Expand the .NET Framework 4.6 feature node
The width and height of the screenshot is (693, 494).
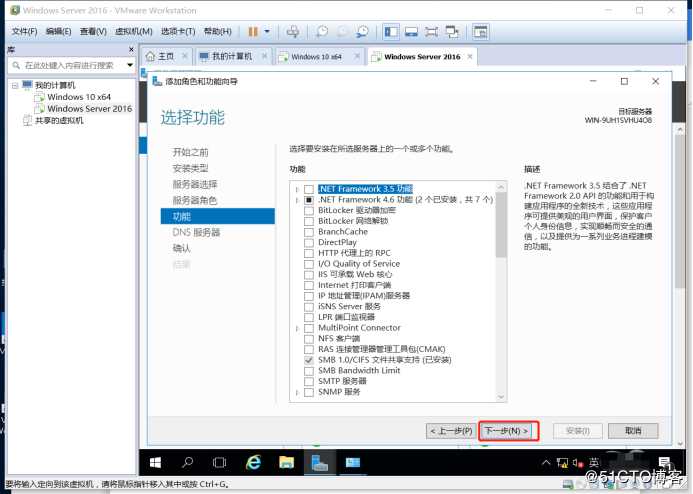coord(297,200)
